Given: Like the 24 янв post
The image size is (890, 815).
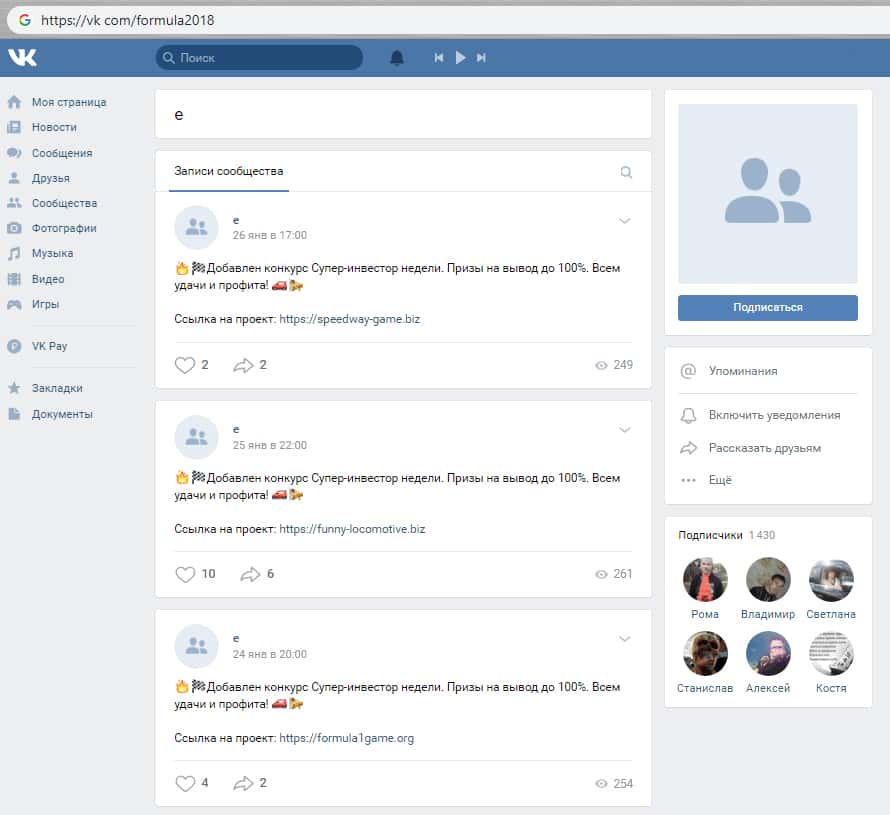Looking at the screenshot, I should (x=185, y=783).
